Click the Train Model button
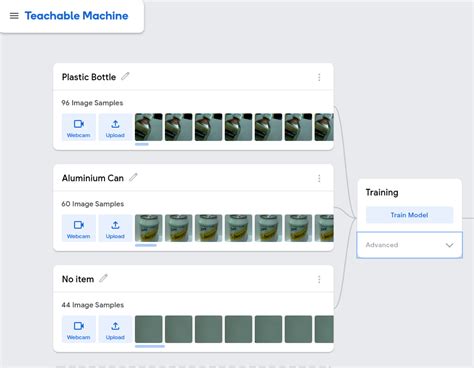 [x=409, y=215]
